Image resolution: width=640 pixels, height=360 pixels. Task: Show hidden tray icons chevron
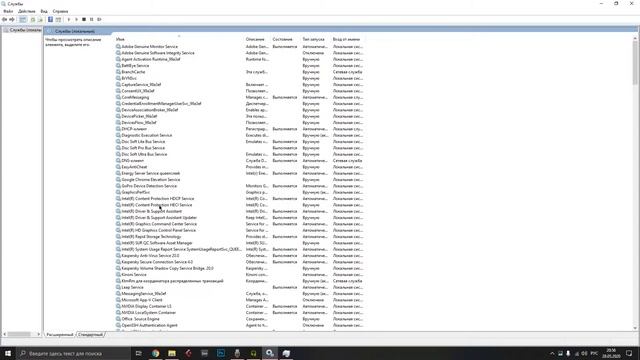(x=552, y=353)
